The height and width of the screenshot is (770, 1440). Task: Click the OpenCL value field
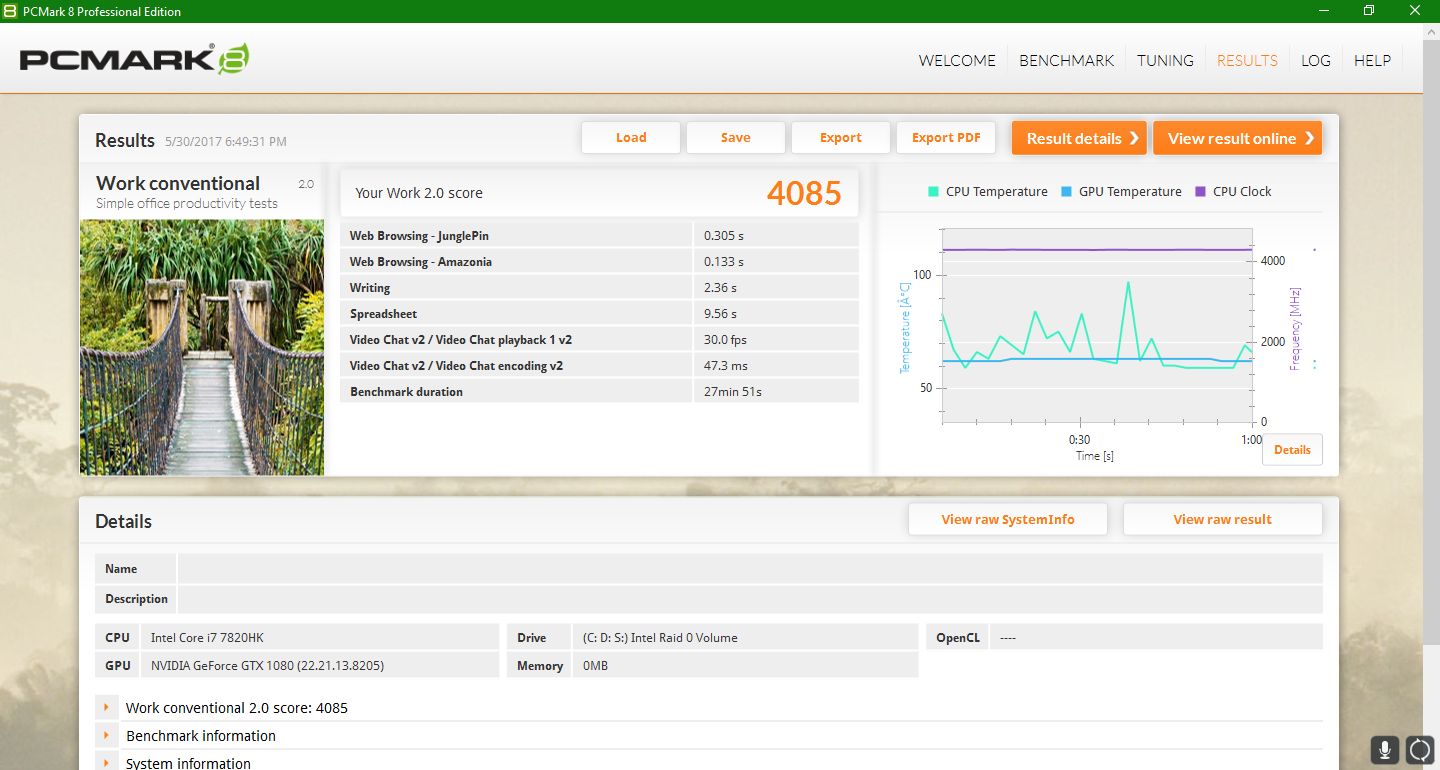pyautogui.click(x=1156, y=637)
